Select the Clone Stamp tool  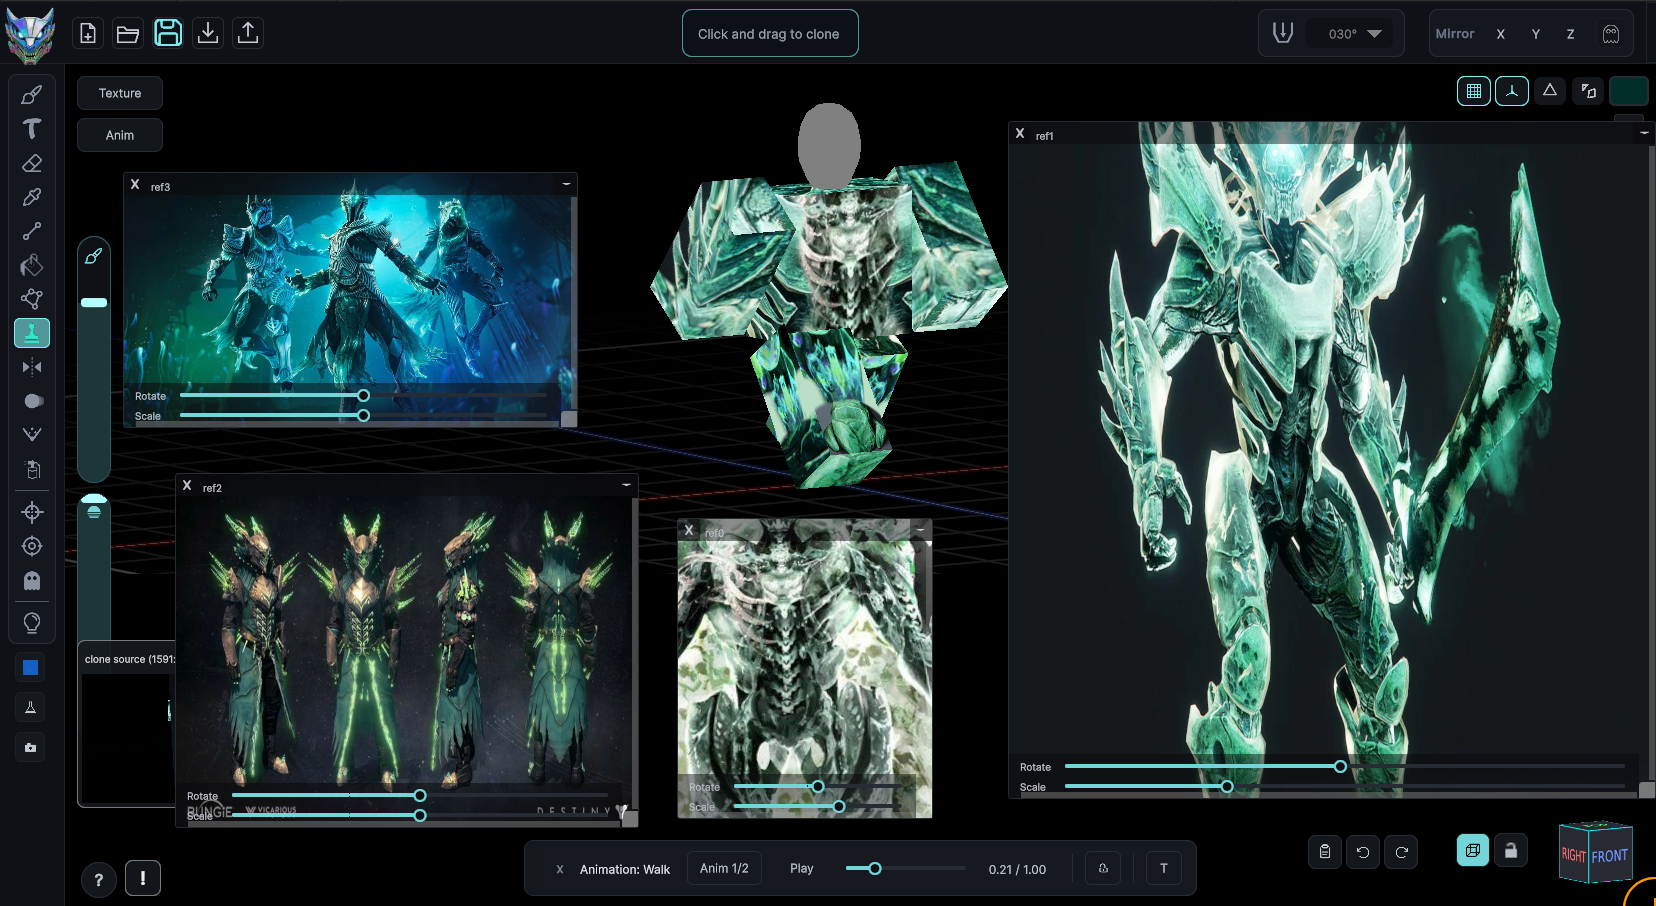coord(32,333)
